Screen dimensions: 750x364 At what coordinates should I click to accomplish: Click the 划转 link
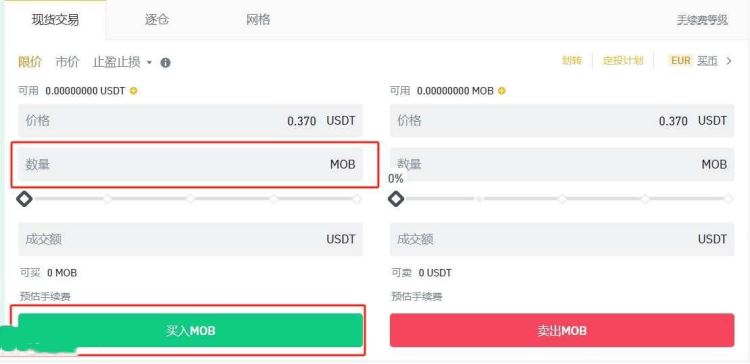(x=572, y=61)
